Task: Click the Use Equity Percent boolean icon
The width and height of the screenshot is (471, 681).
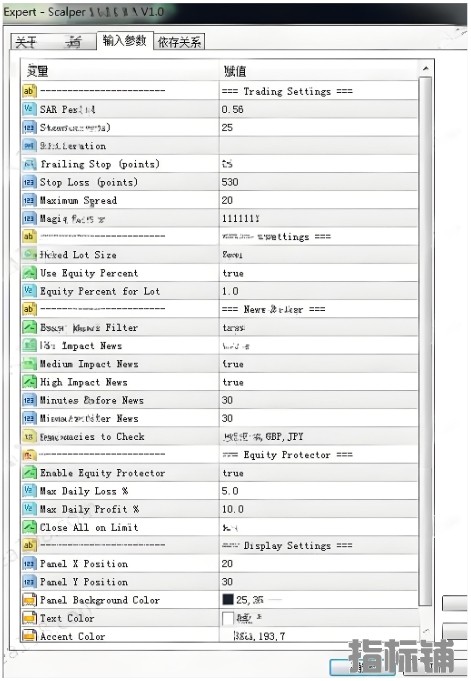Action: click(x=29, y=273)
